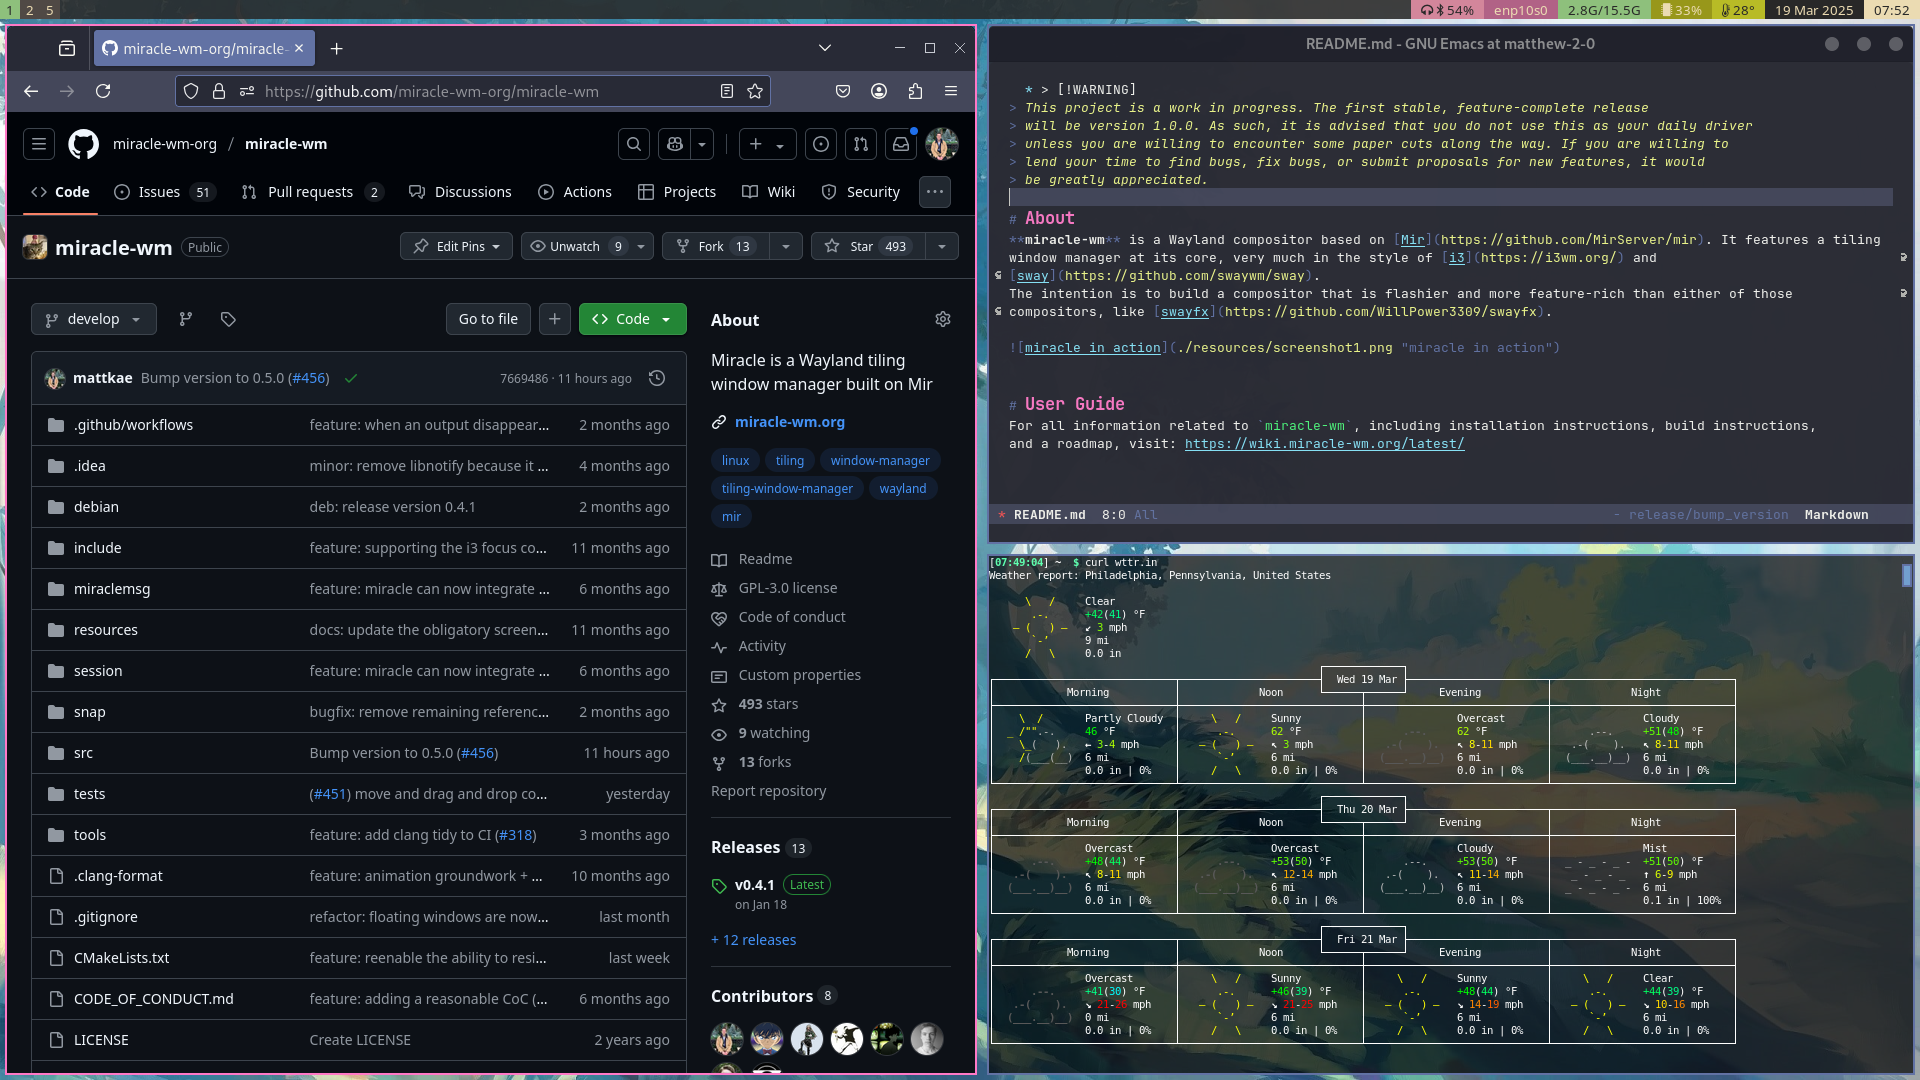Screen dimensions: 1920x1080
Task: Open the src folder
Action: [x=83, y=753]
